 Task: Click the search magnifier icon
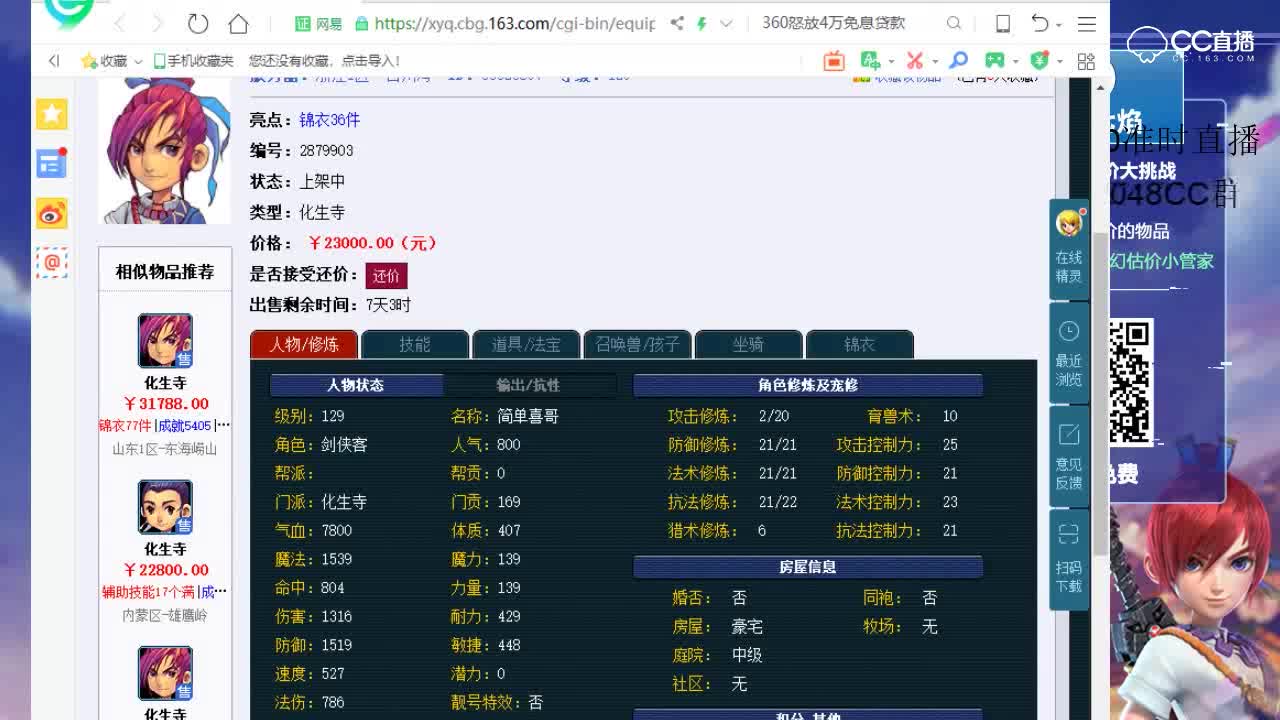pos(954,23)
